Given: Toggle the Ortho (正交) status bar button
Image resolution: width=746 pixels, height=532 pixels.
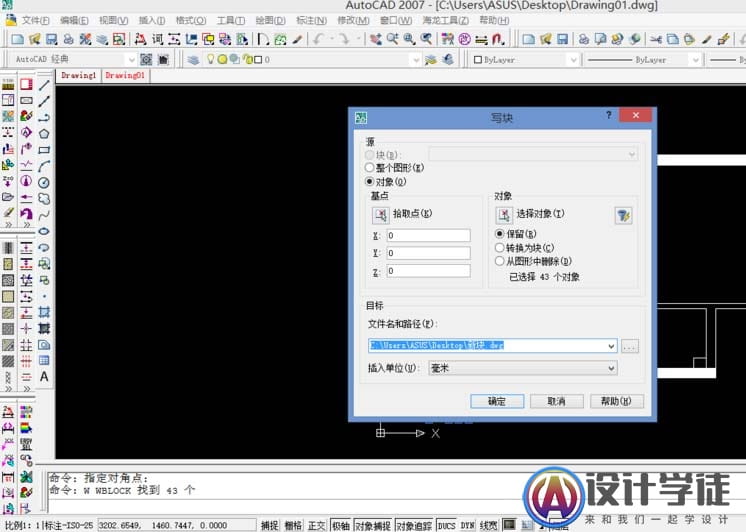Looking at the screenshot, I should 316,525.
